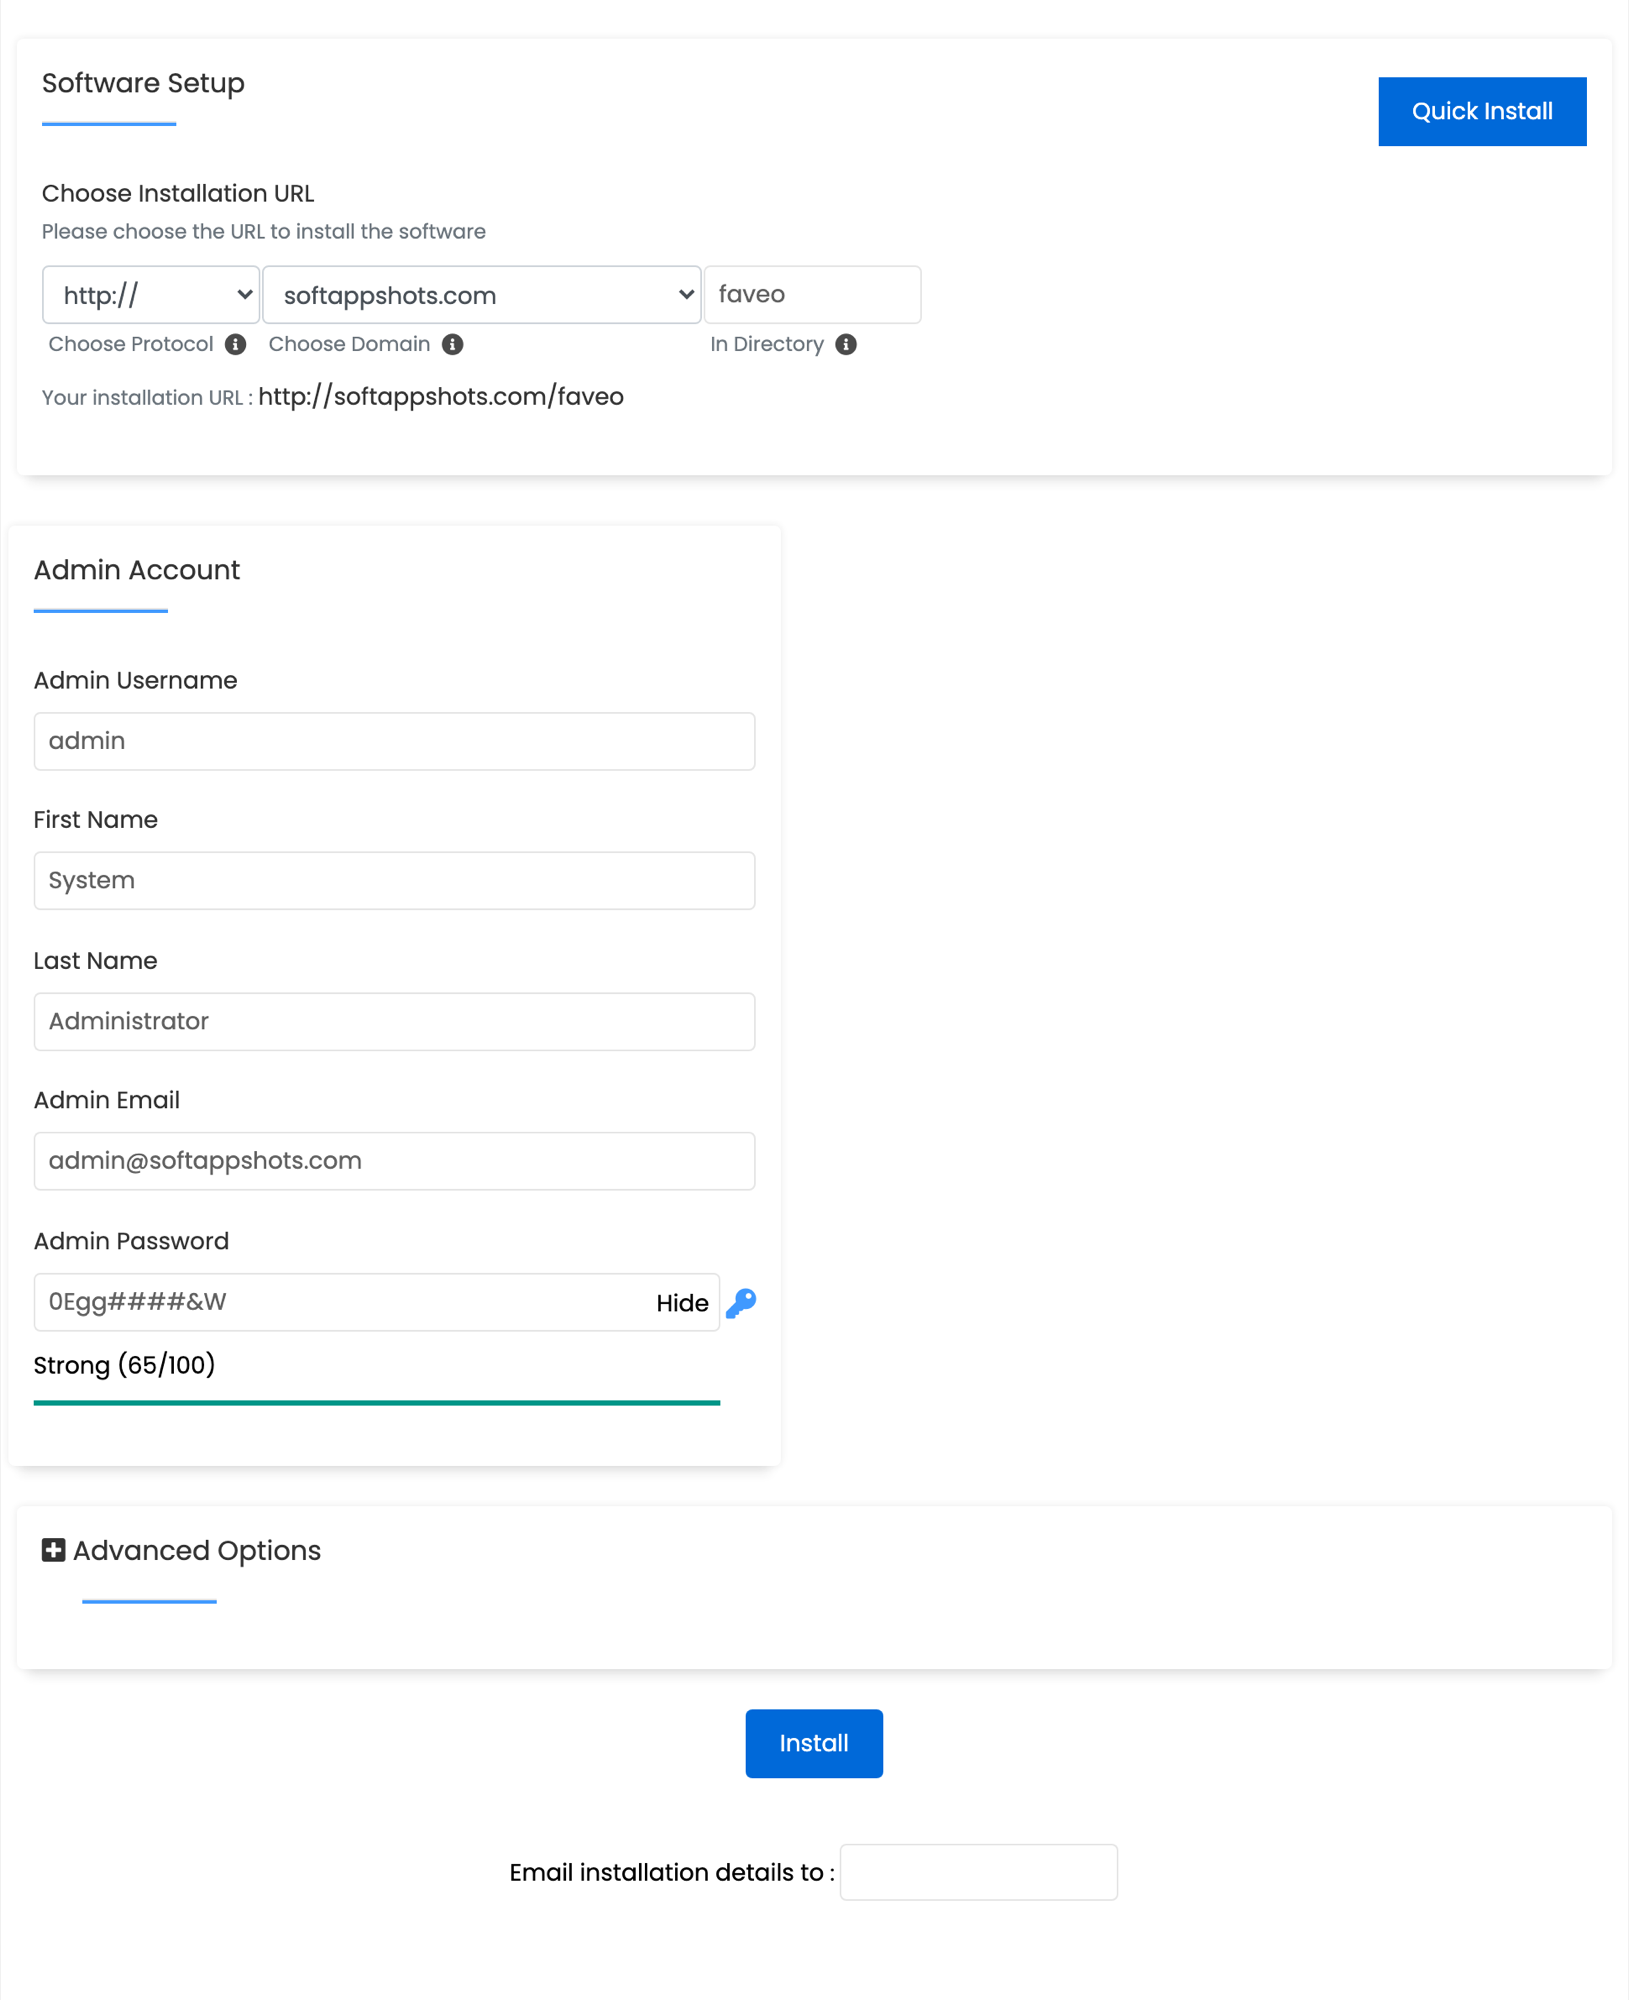Open the domain dropdown showing softappshots.com
The height and width of the screenshot is (2000, 1629).
point(481,294)
